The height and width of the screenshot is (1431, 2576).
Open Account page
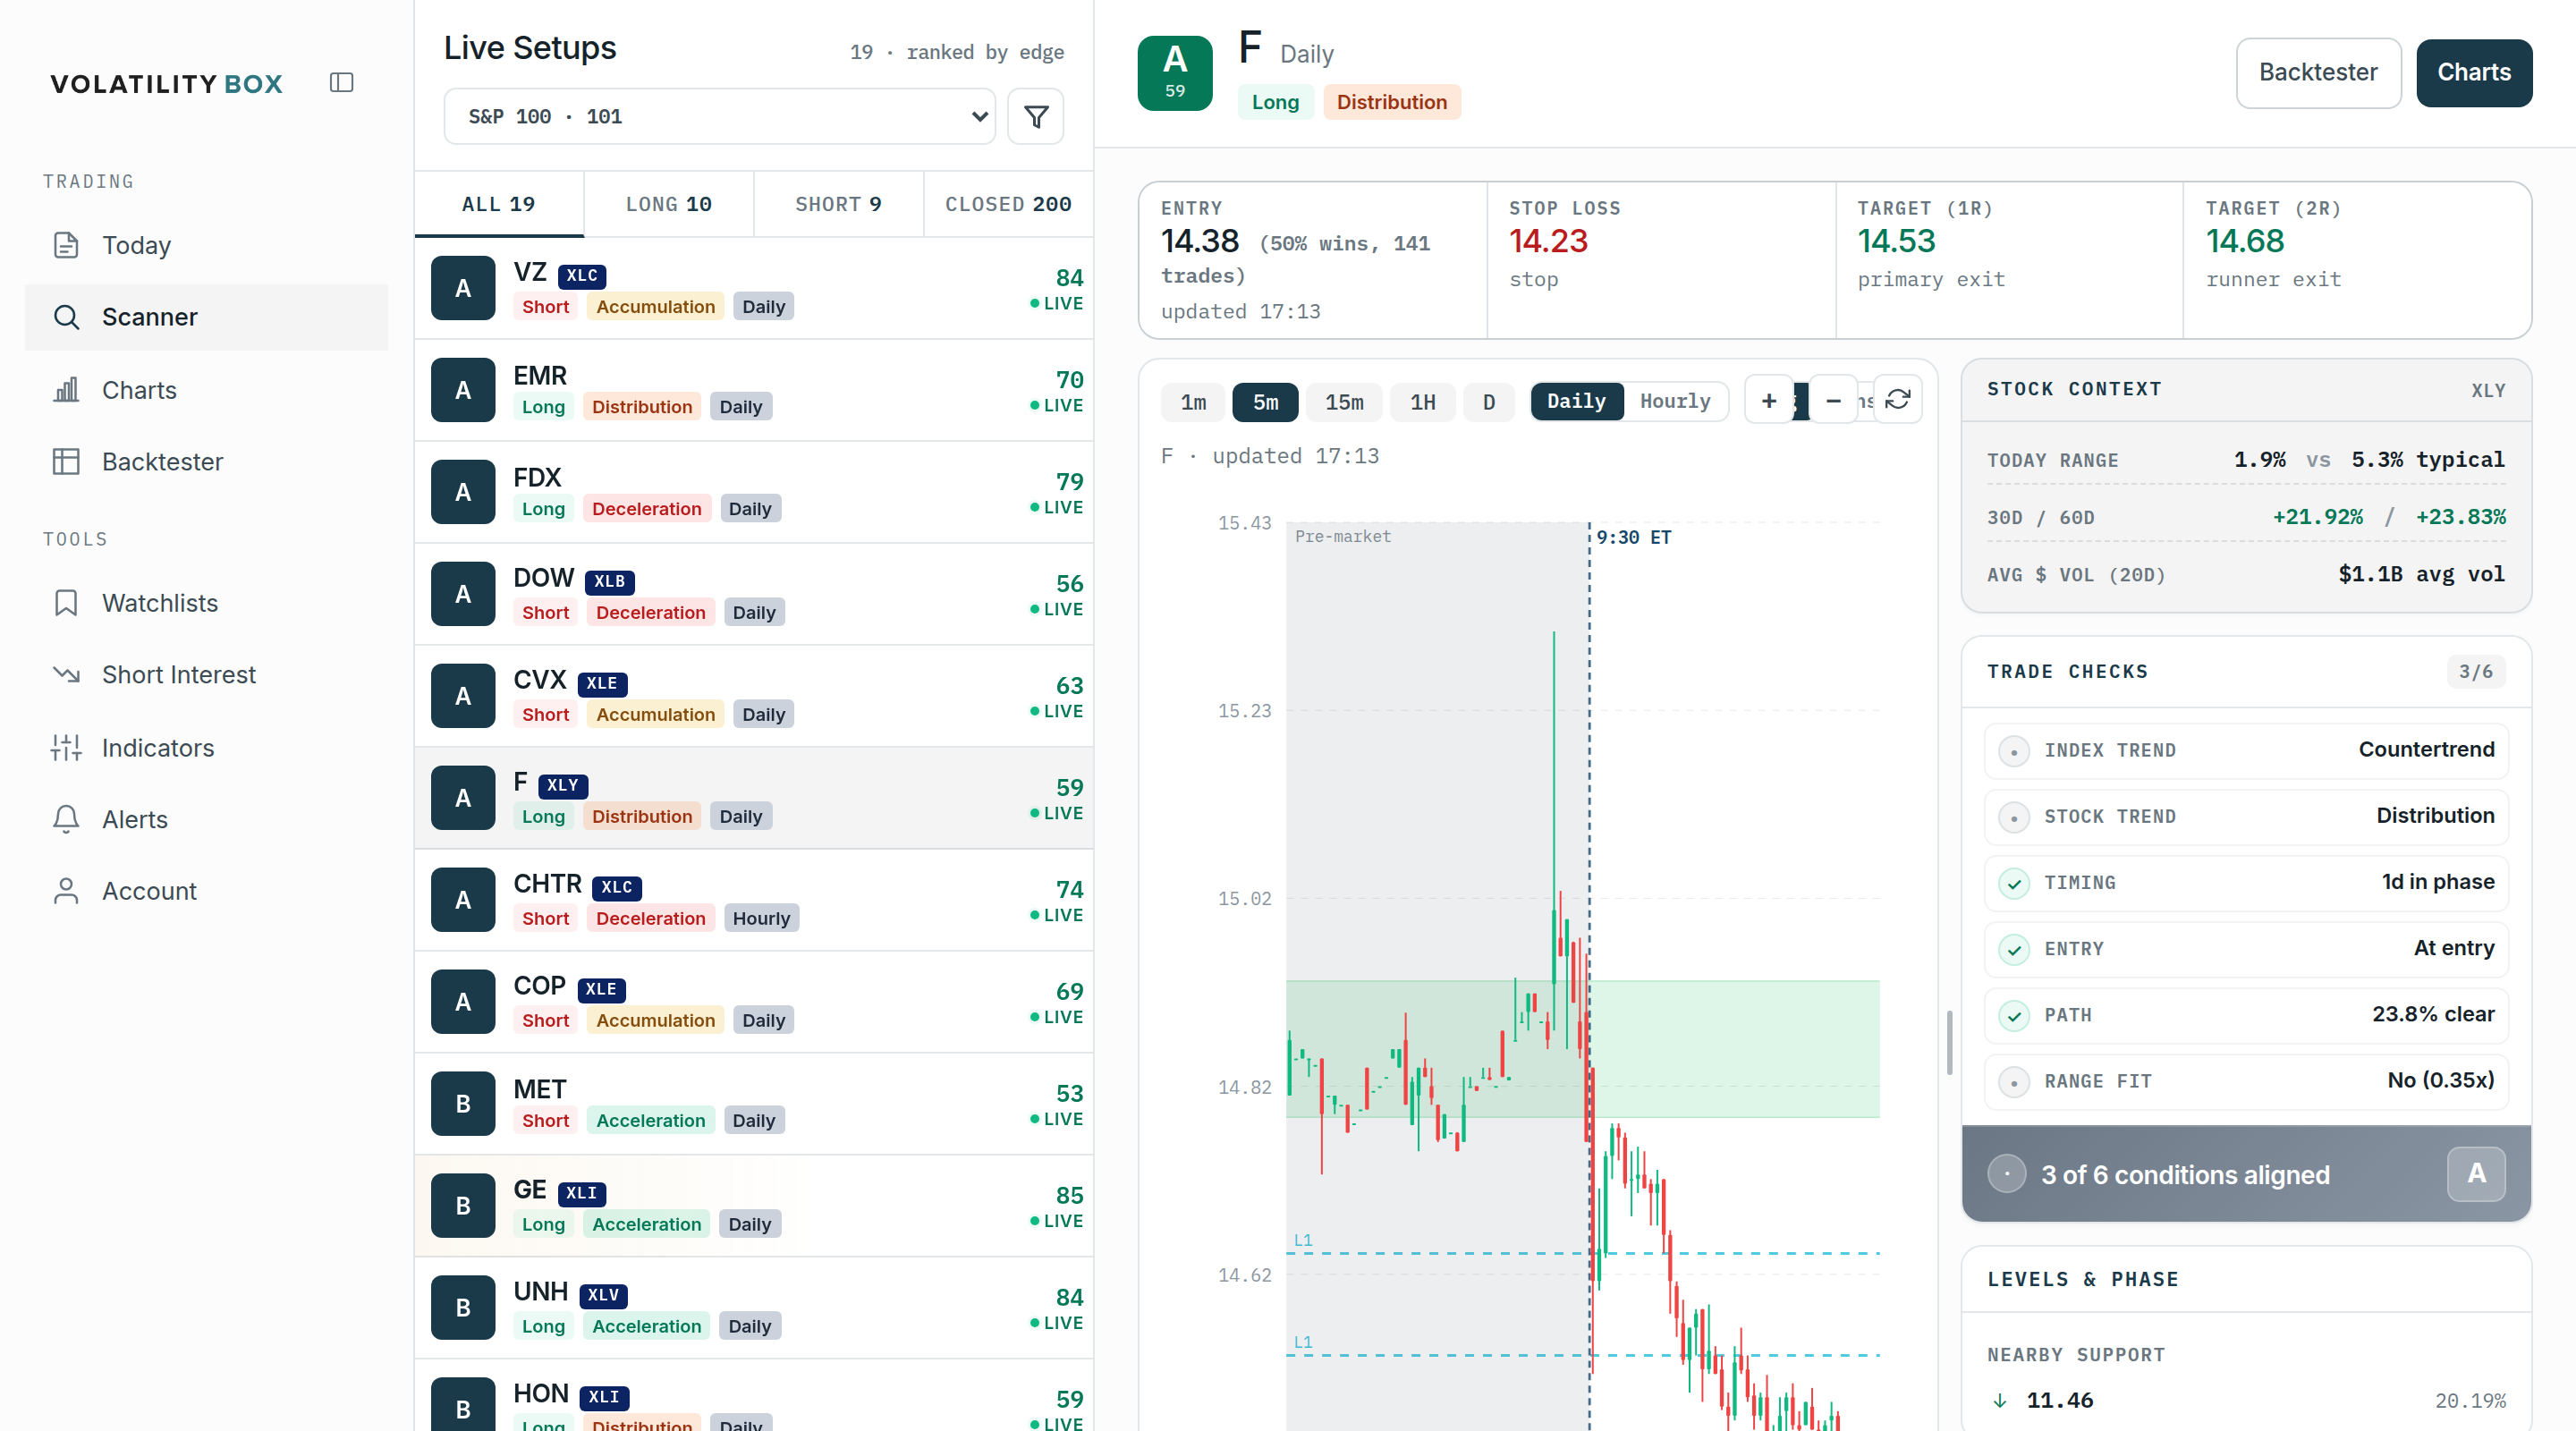(206, 890)
